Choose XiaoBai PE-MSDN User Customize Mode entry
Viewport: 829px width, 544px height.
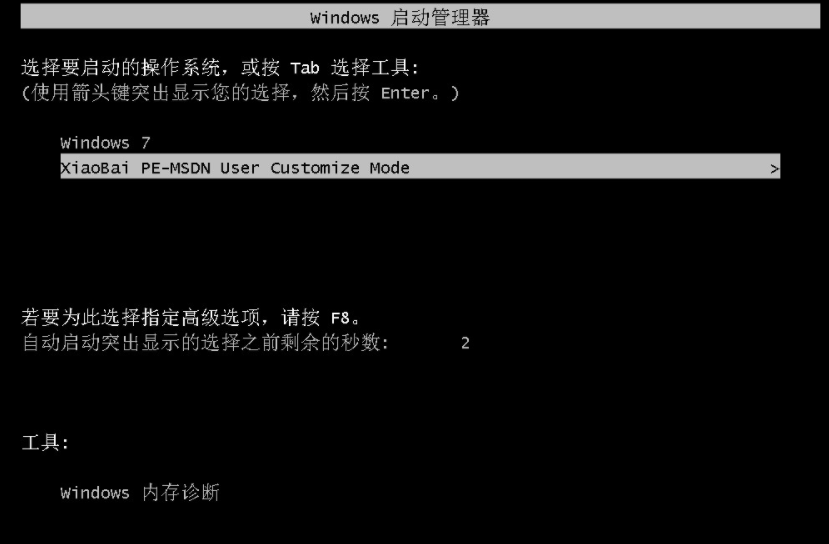pyautogui.click(x=420, y=167)
